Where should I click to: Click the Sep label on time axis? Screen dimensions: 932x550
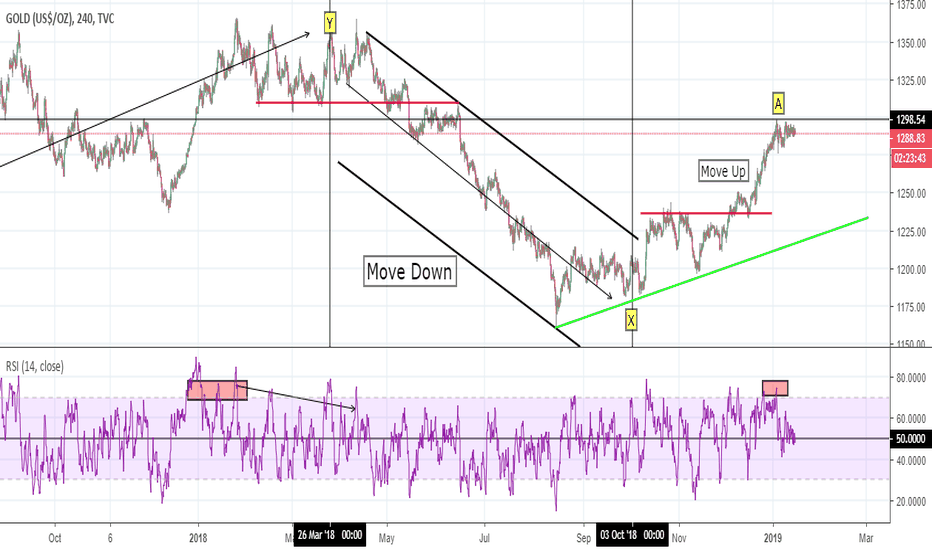tap(584, 538)
